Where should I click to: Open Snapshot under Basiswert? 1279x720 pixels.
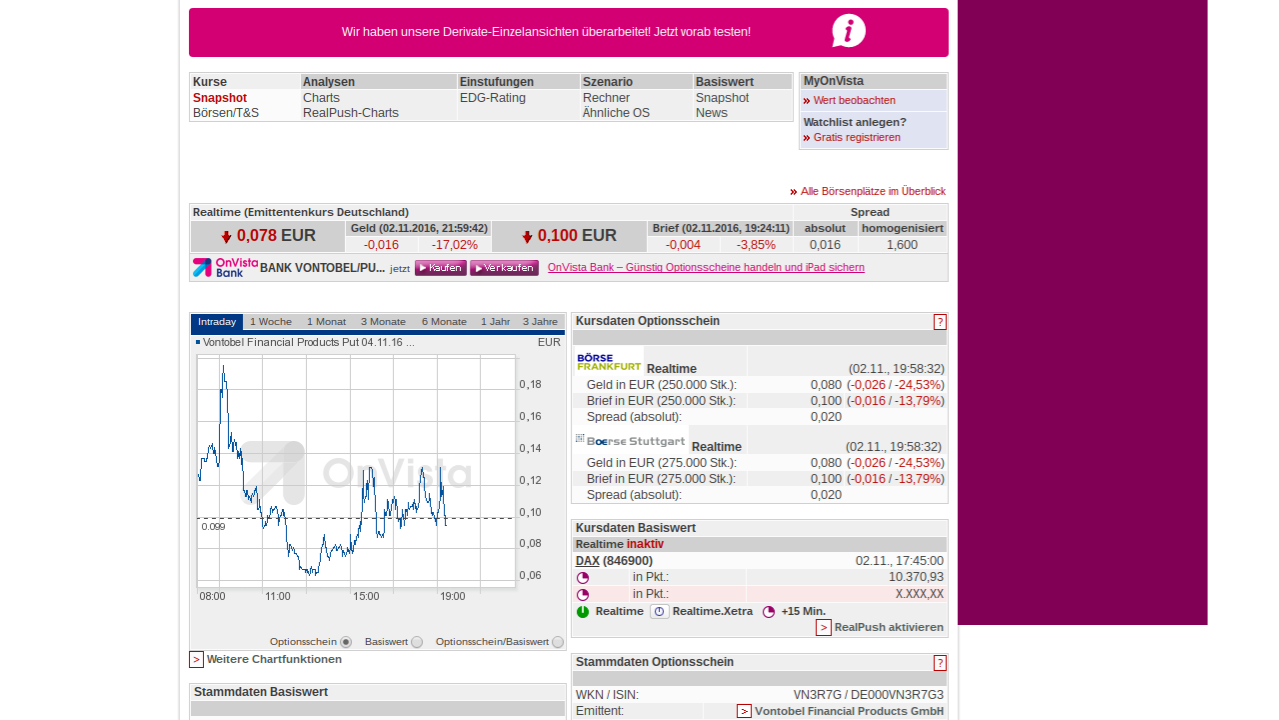722,98
